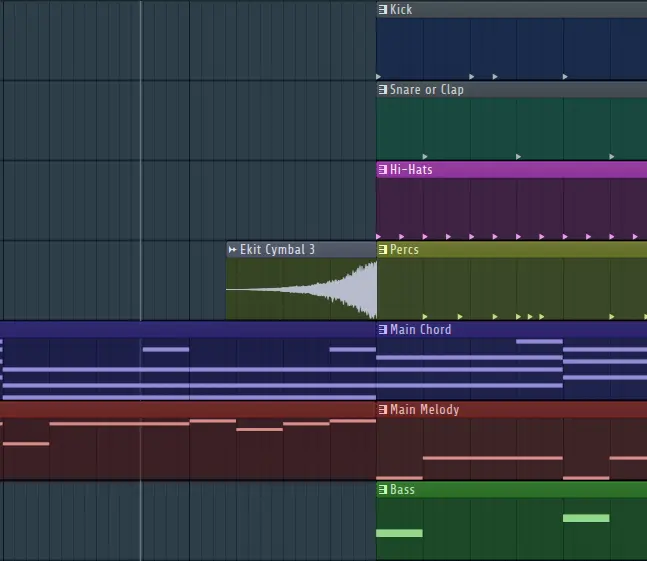647x561 pixels.
Task: Open the Main Chord clip menu icon
Action: (383, 330)
